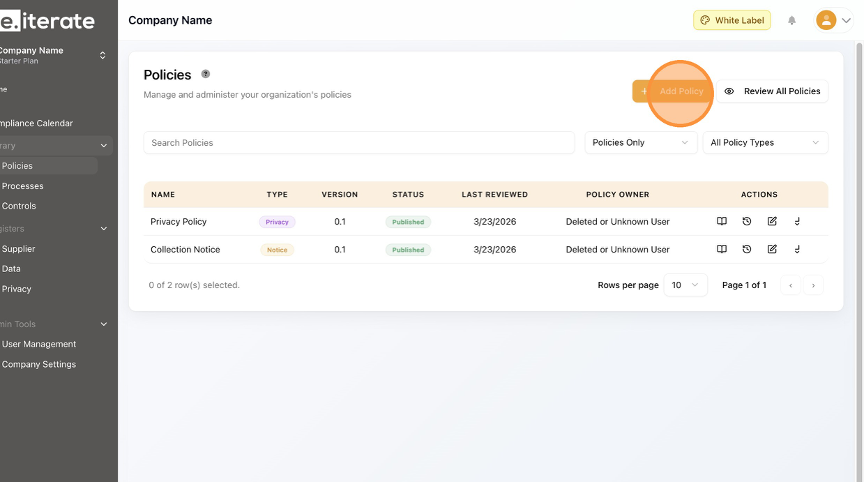Open User Management in the sidebar

coord(39,344)
